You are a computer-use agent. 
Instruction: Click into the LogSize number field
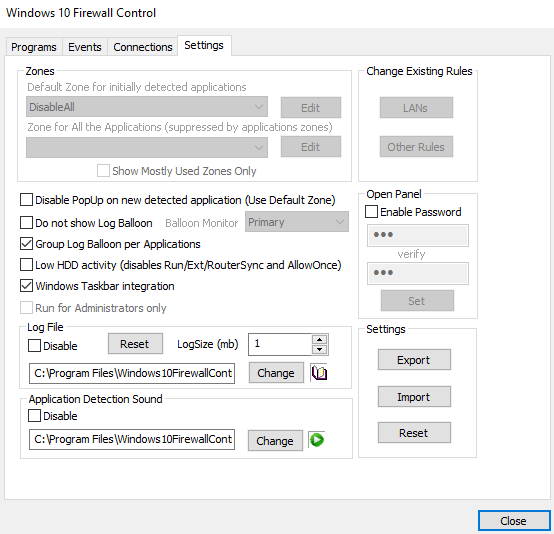tap(280, 344)
